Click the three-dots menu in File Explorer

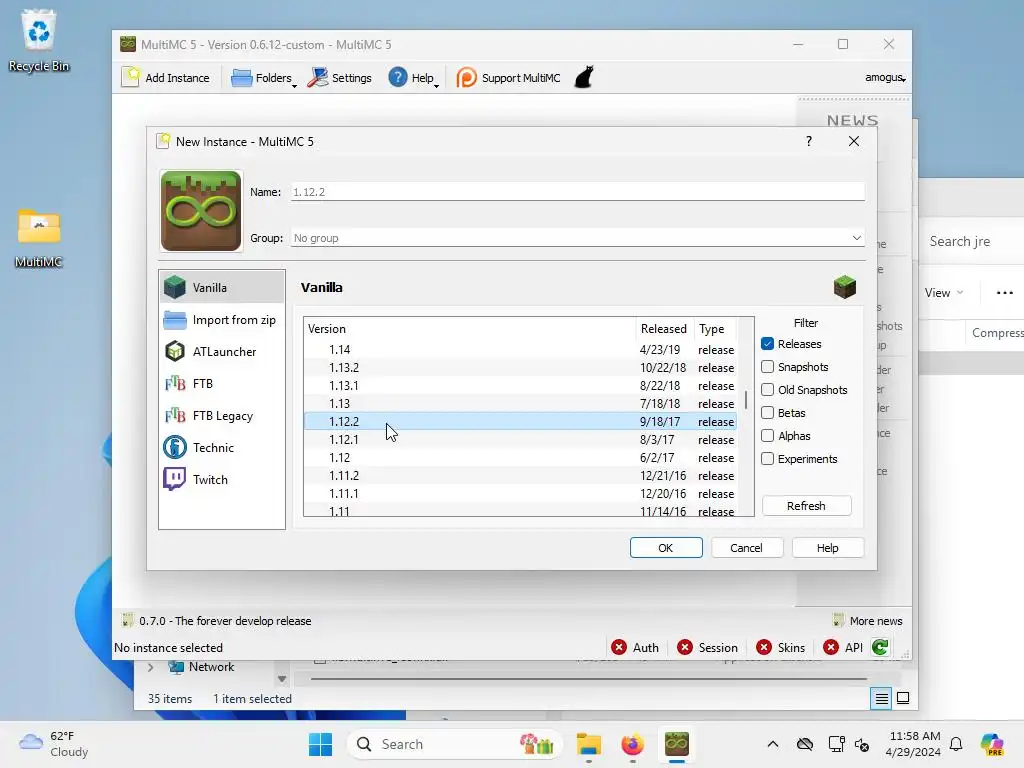pos(1004,293)
